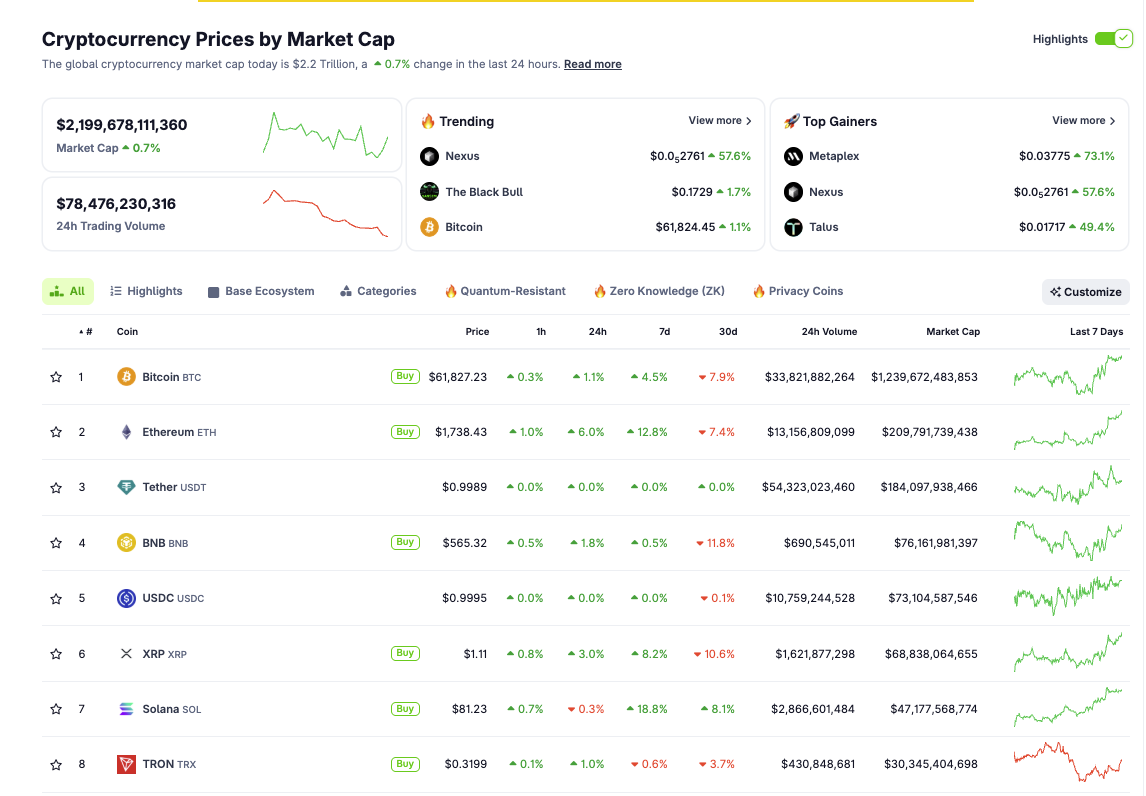The width and height of the screenshot is (1146, 796).
Task: Switch to Quantum-Resistant tab
Action: (x=506, y=291)
